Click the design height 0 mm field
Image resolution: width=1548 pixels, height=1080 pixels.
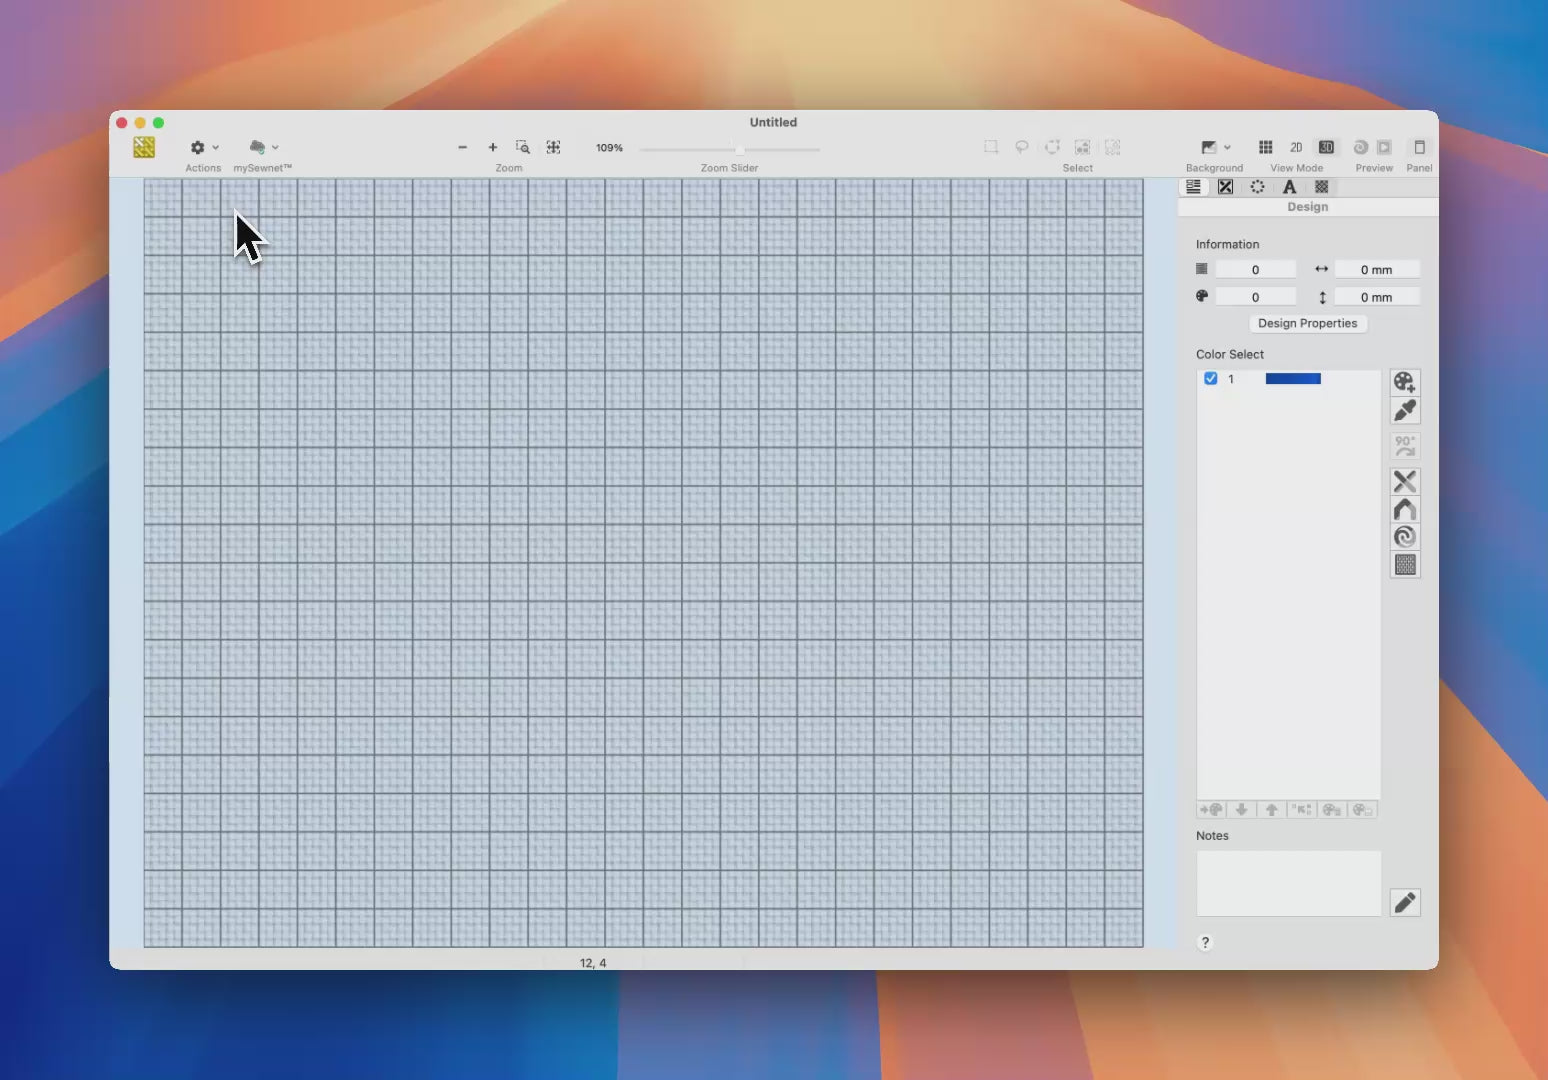coord(1376,297)
